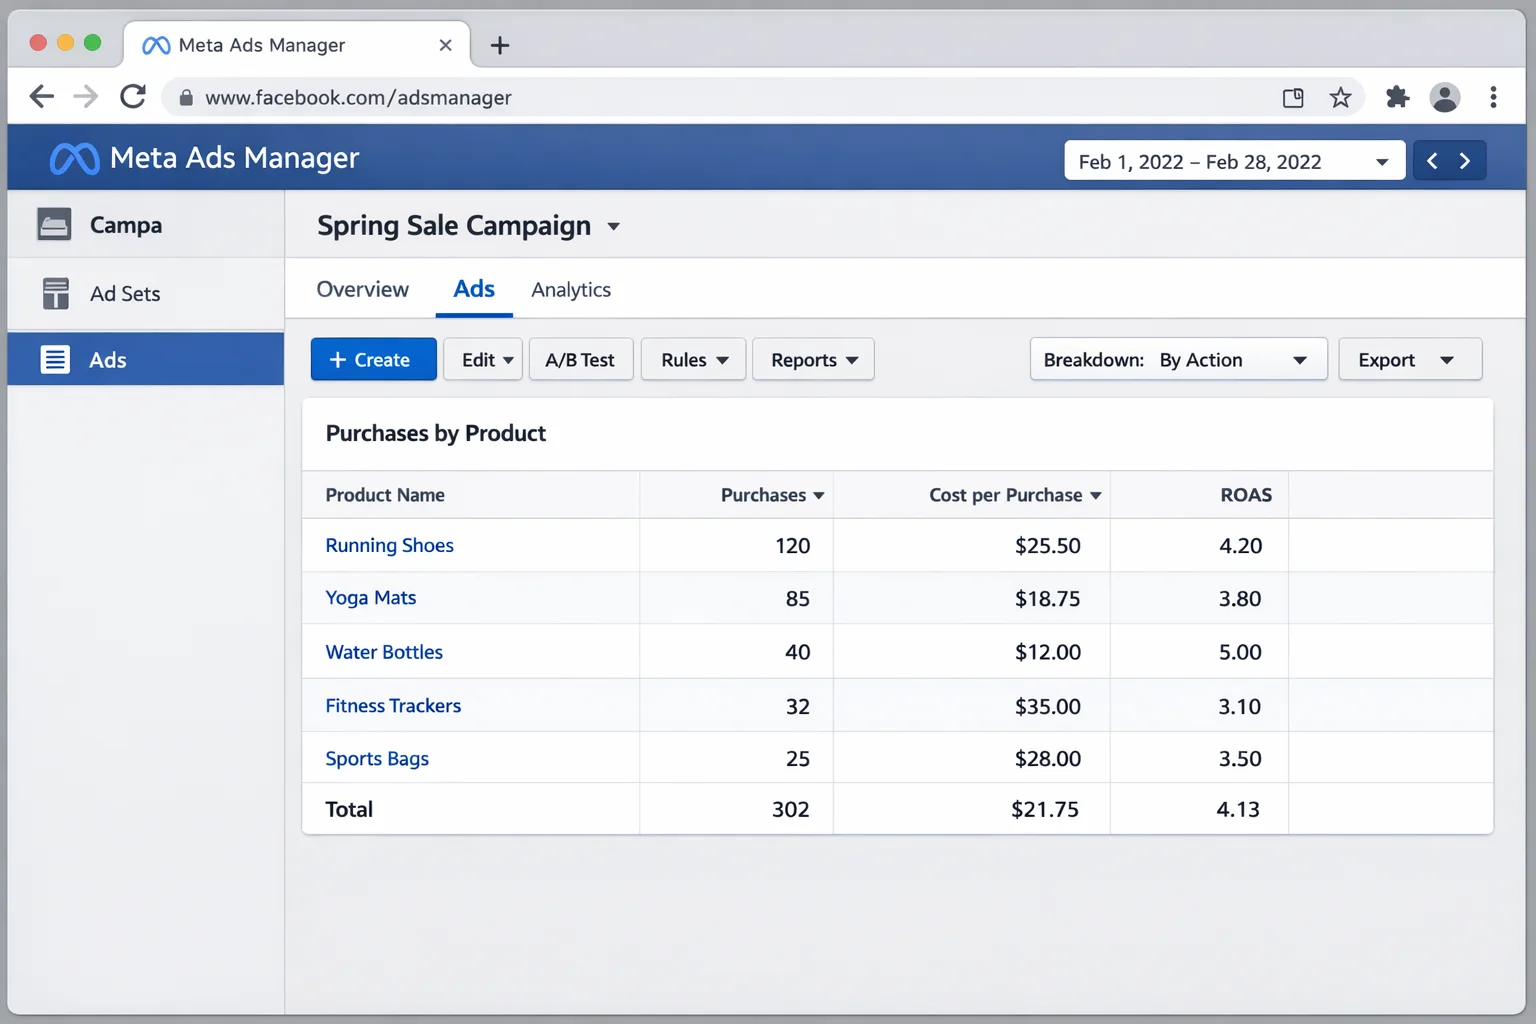Toggle the browser extensions puzzle icon
1536x1024 pixels.
click(x=1396, y=97)
